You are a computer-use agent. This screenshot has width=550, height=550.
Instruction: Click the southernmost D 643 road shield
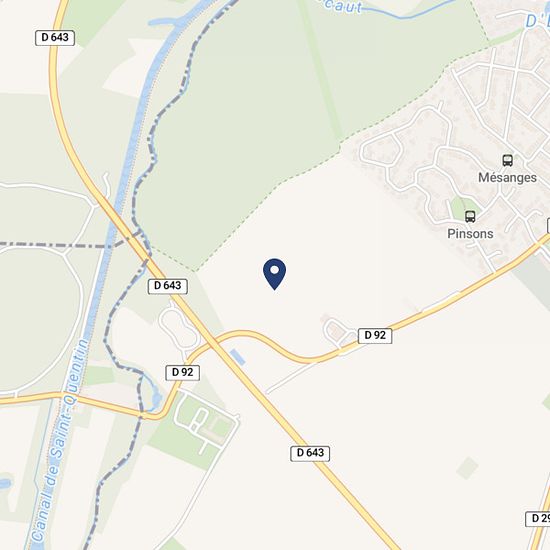(x=310, y=453)
